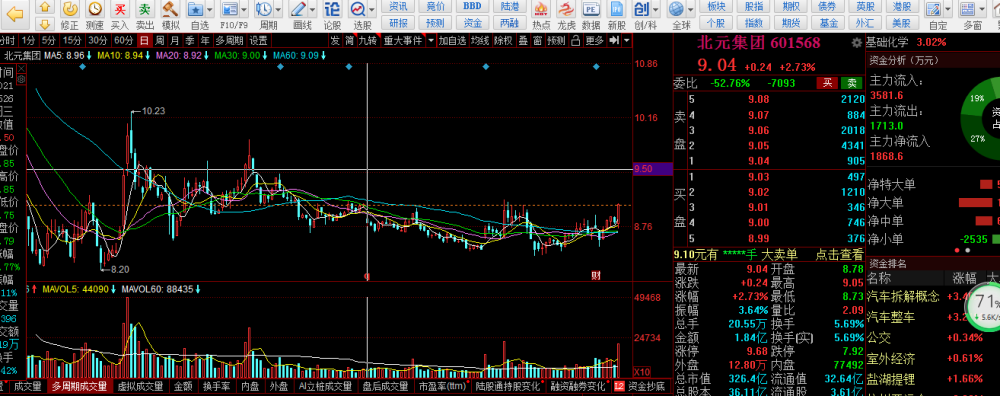The image size is (1000, 396).
Task: Toggle the chart lock icon
Action: 576,40
